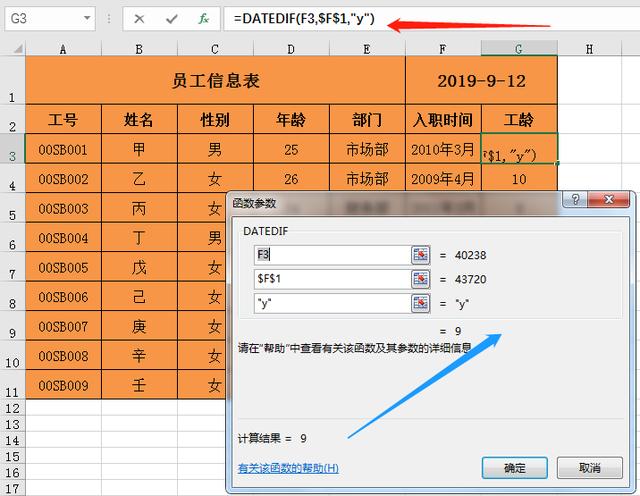Select column D header
This screenshot has height=496, width=640.
291,49
